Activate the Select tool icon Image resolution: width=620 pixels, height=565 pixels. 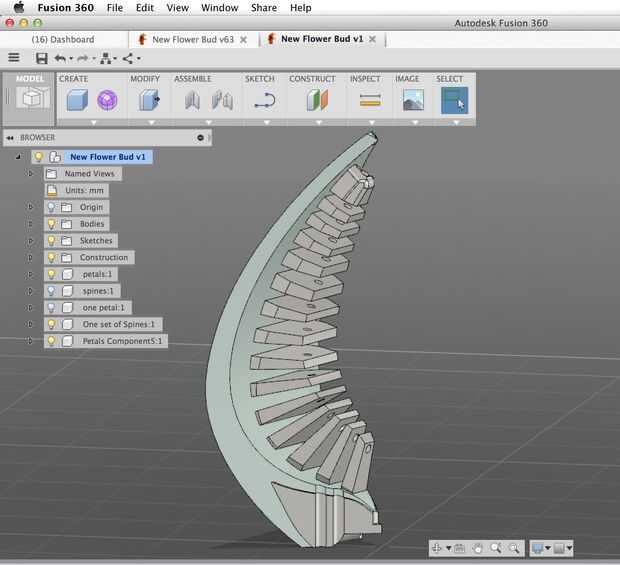[x=454, y=100]
